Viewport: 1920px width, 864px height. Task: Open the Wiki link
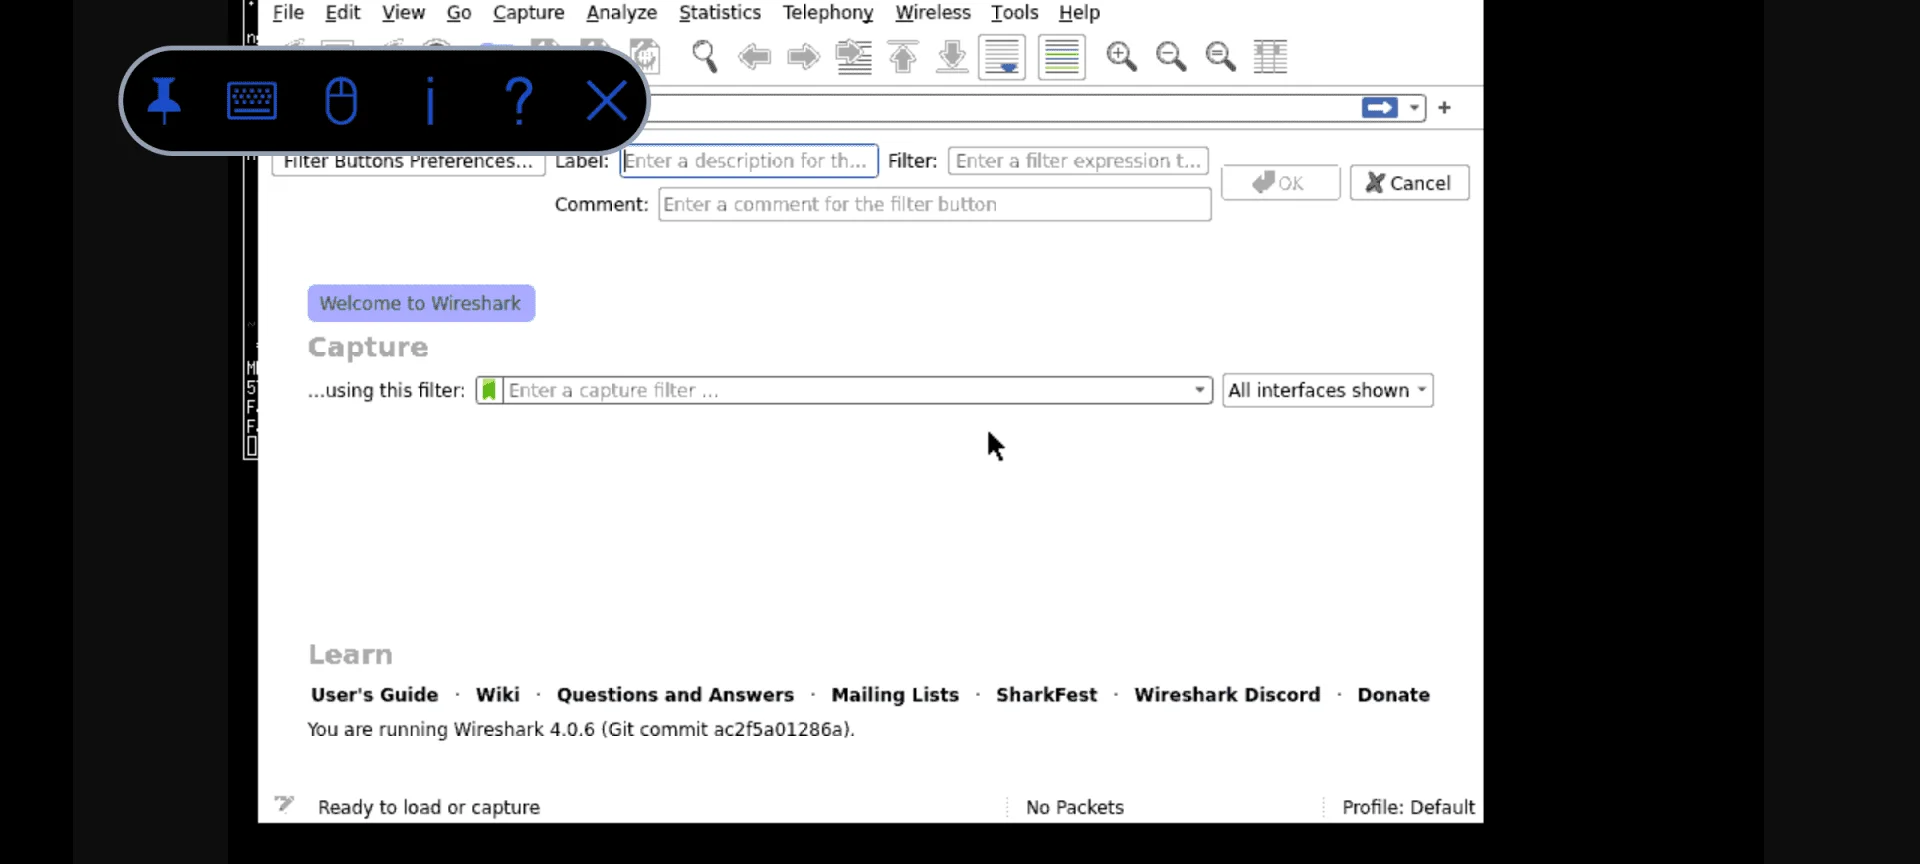click(498, 694)
